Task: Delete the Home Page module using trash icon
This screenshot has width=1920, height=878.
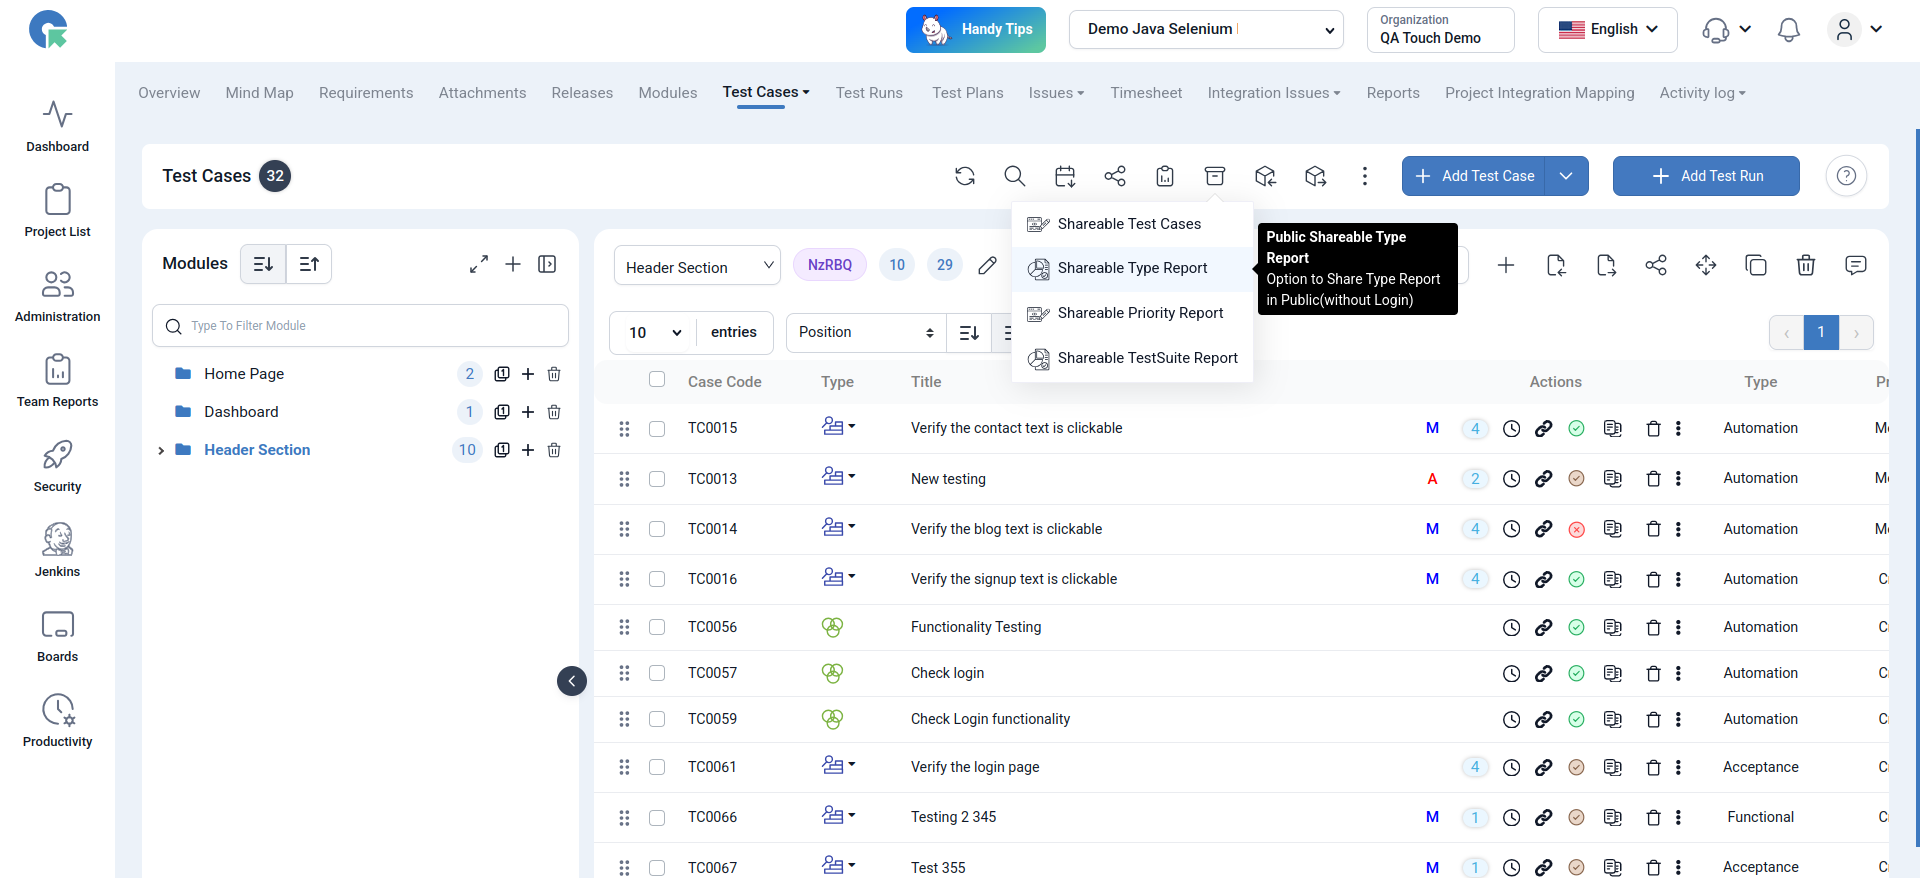Action: (554, 374)
